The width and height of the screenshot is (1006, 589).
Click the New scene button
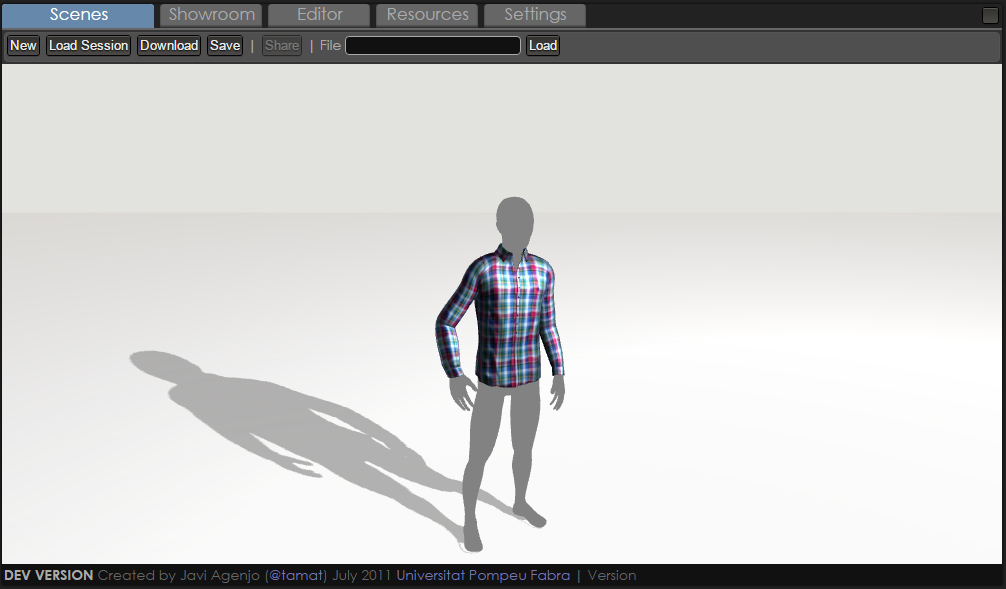click(x=23, y=46)
